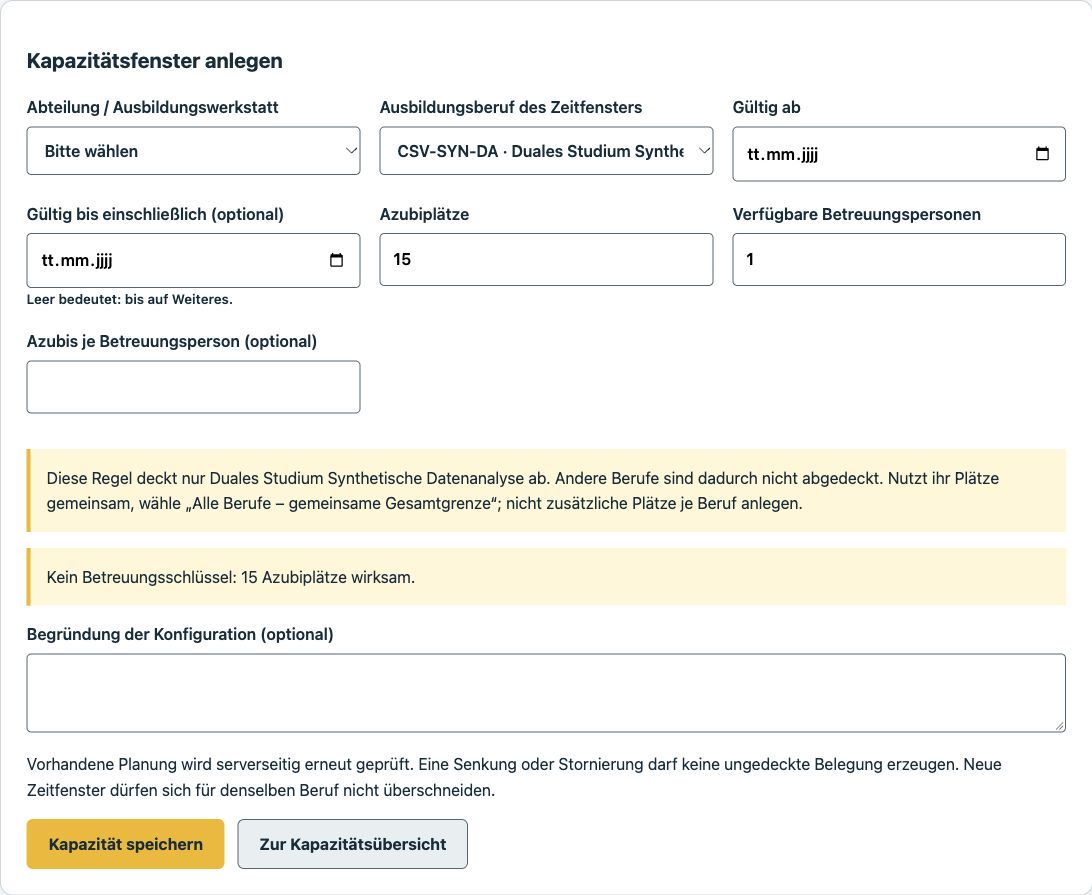Click the note starting 'Vorhandene Planung wird serverseitig'
Screen dimensions: 1092x895
(514, 777)
